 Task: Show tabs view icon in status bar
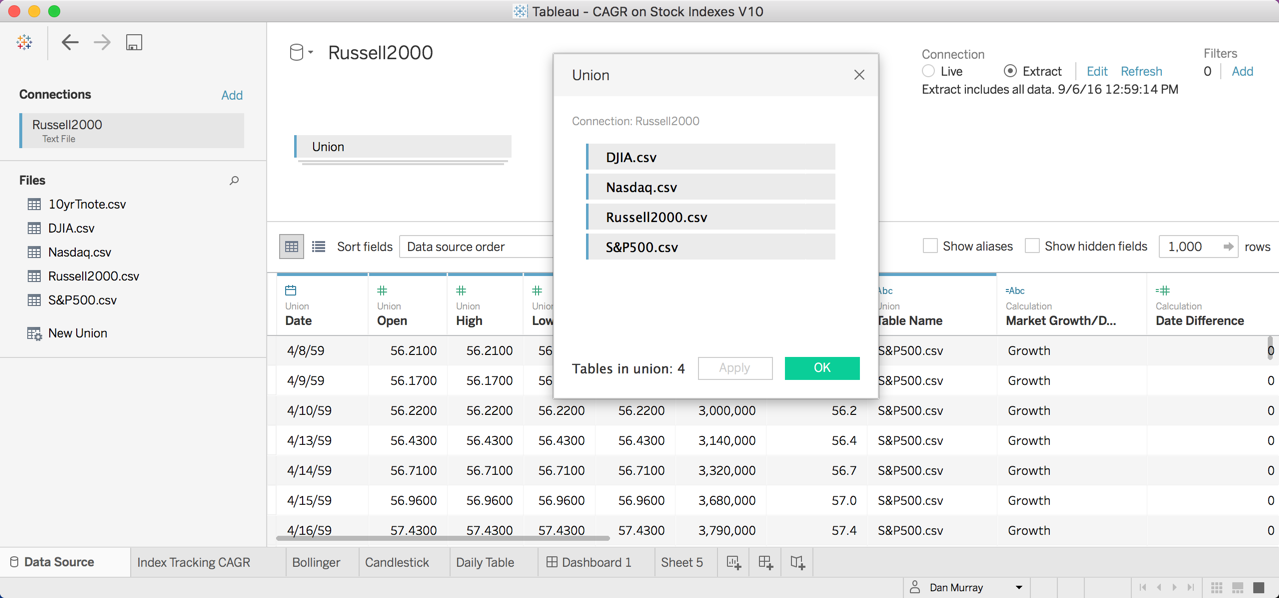[1259, 588]
